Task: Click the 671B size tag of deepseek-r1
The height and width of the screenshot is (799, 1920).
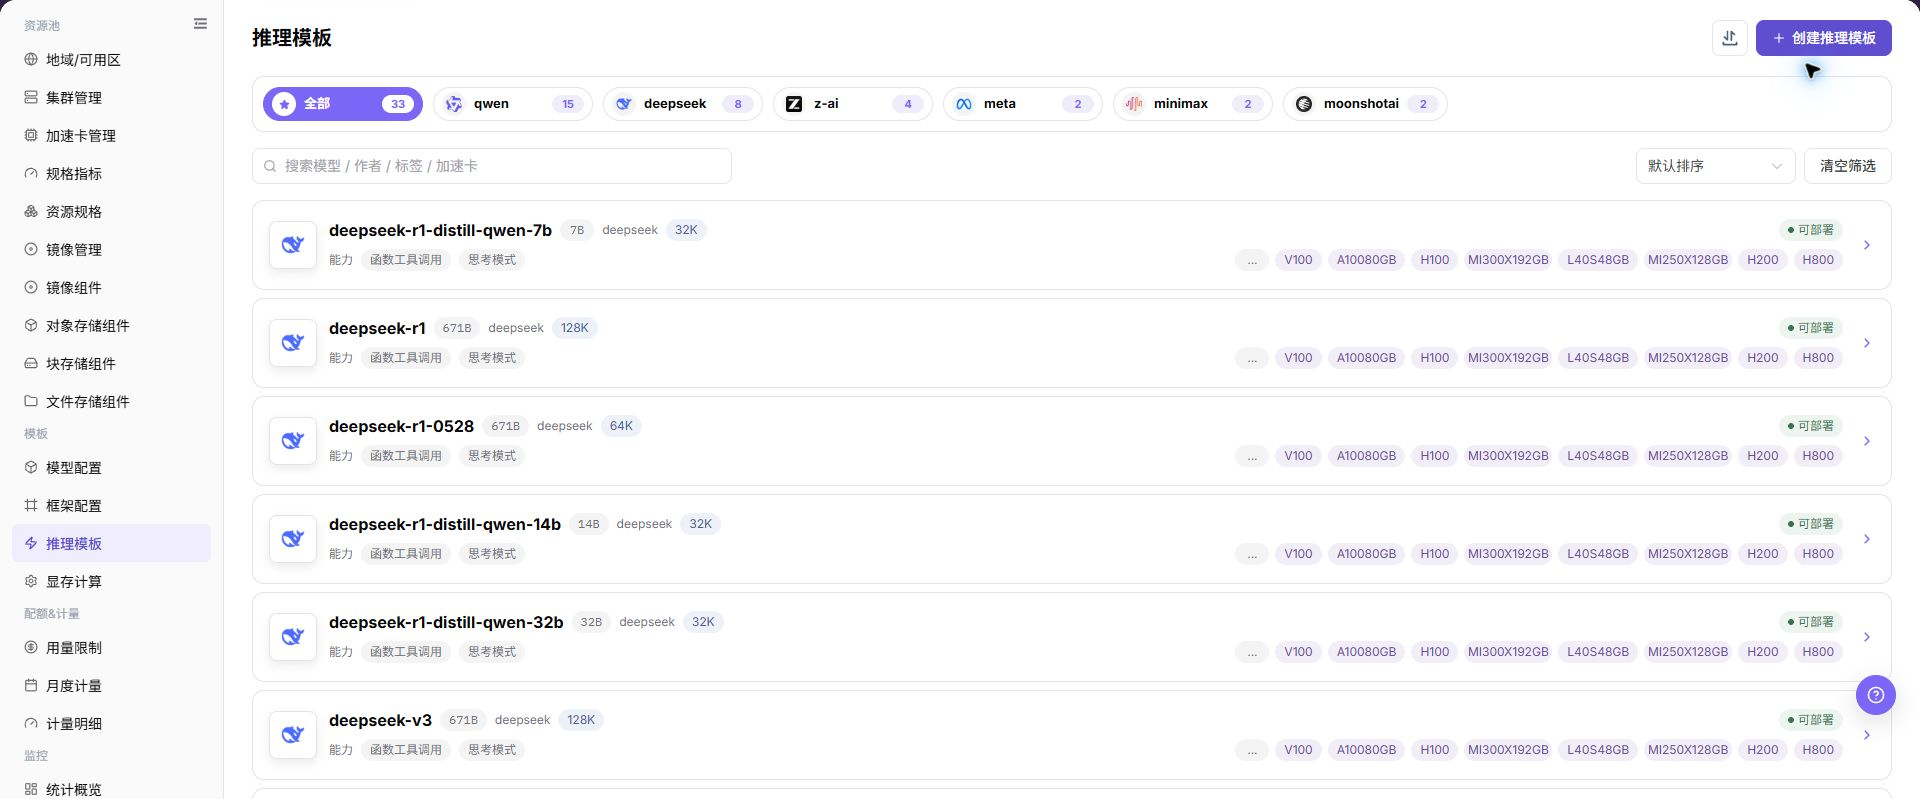Action: pos(457,328)
